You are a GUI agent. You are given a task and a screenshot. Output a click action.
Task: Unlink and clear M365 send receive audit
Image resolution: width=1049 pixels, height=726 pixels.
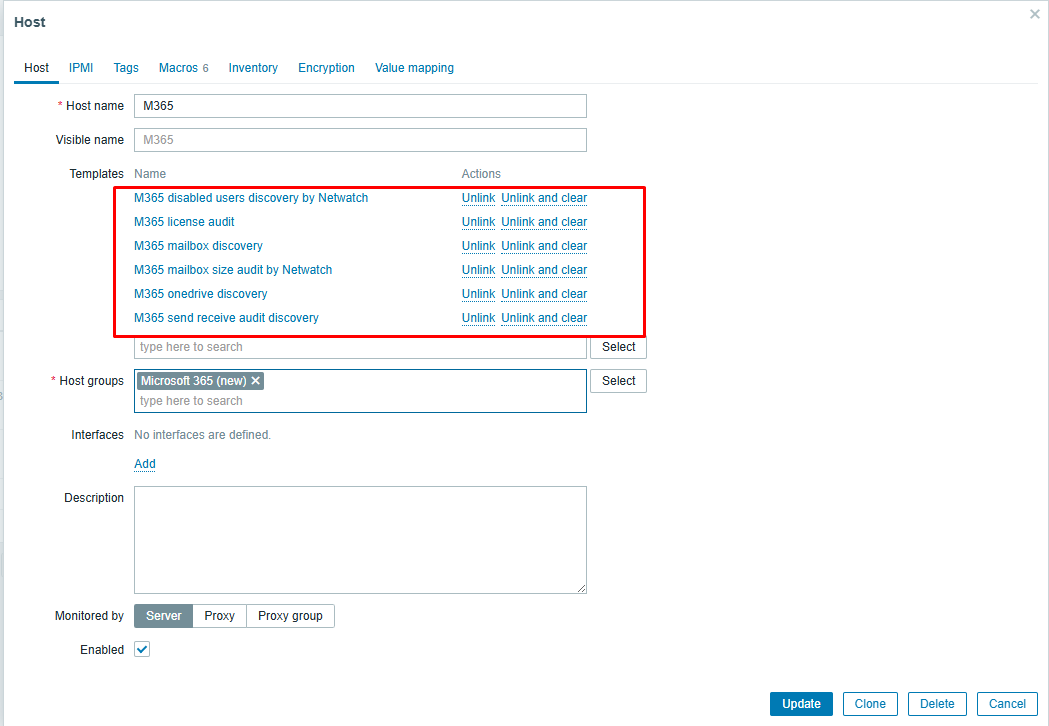pos(544,318)
